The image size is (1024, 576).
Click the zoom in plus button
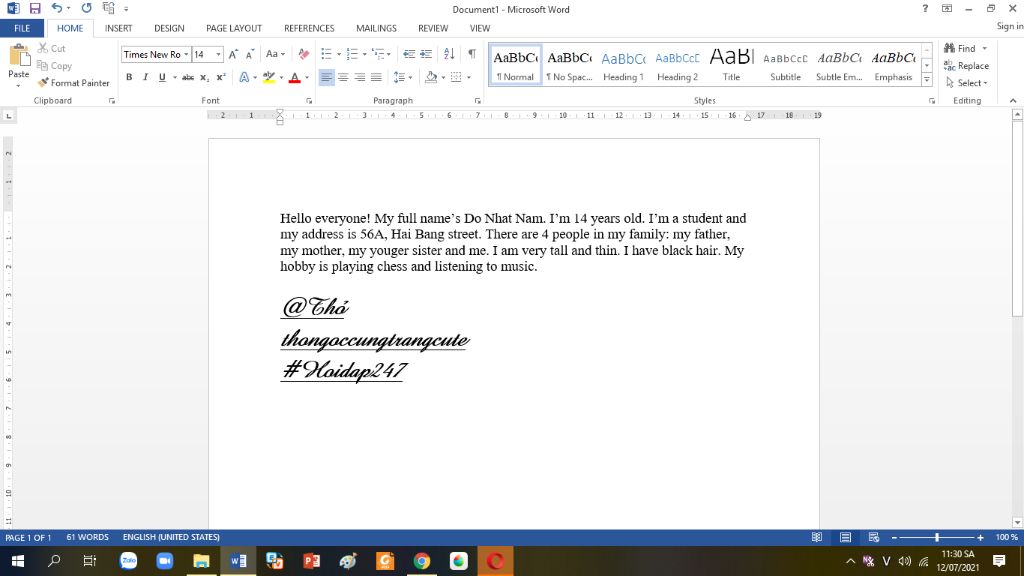point(980,537)
